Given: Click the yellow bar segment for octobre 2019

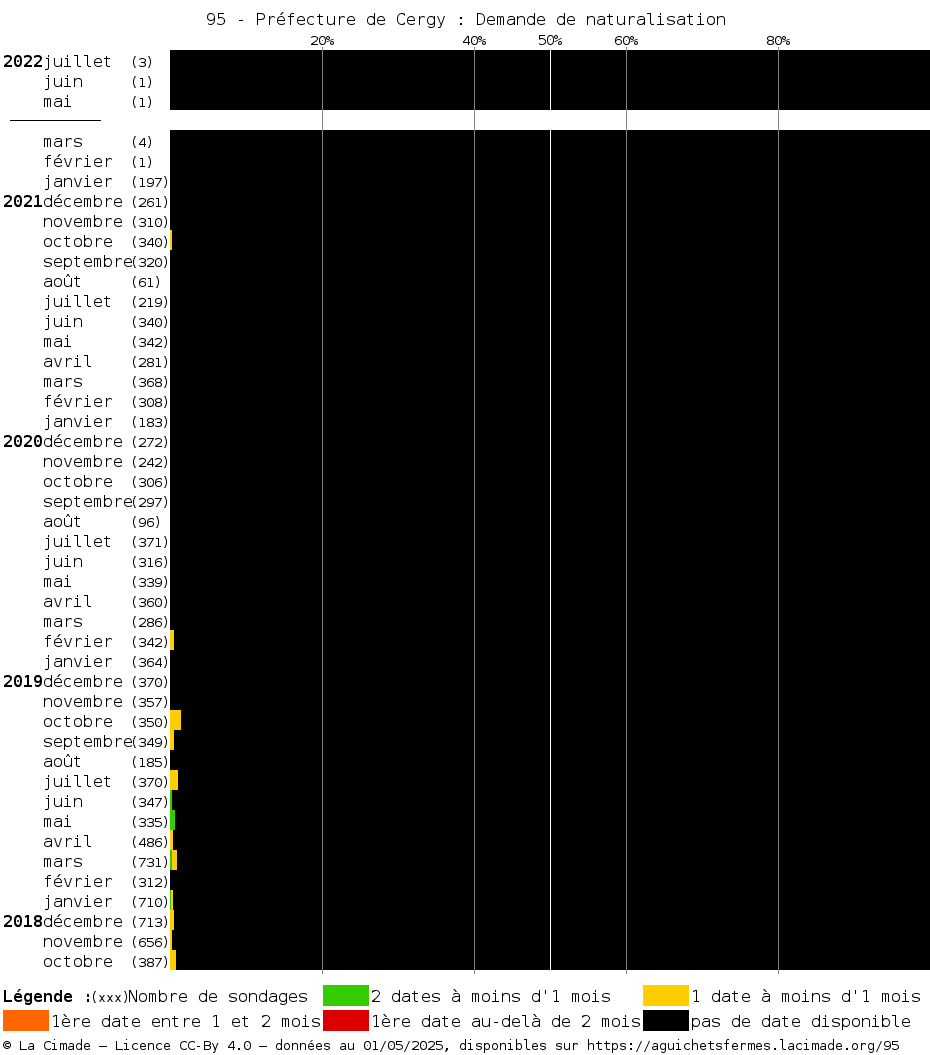Looking at the screenshot, I should point(176,720).
